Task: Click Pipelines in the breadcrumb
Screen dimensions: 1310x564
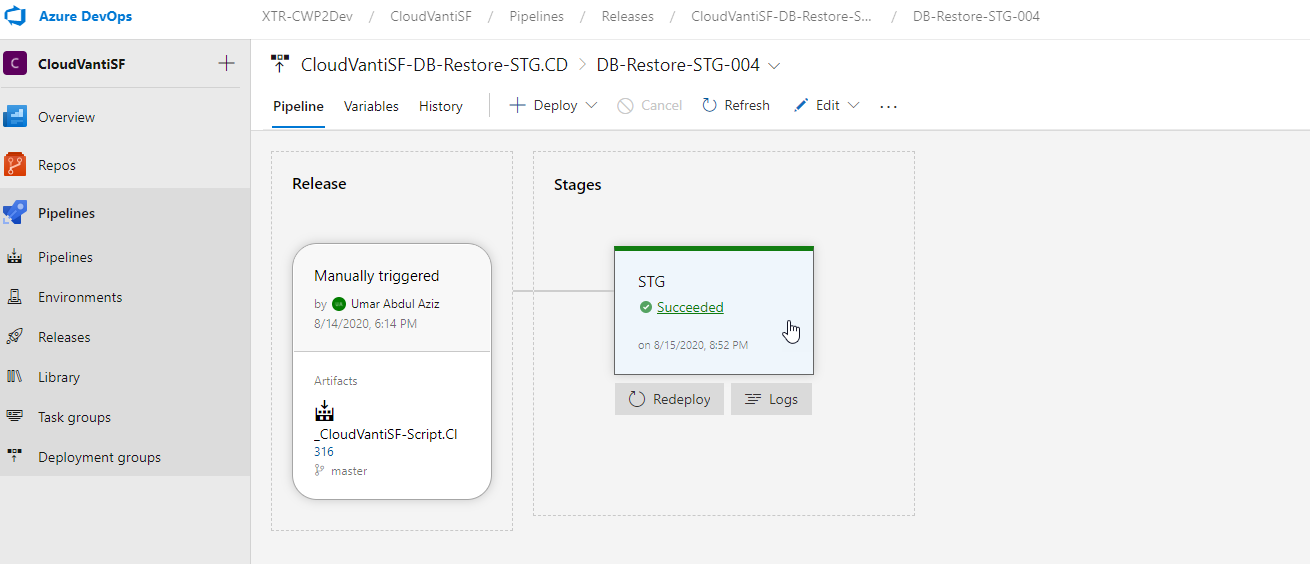Action: click(x=536, y=17)
